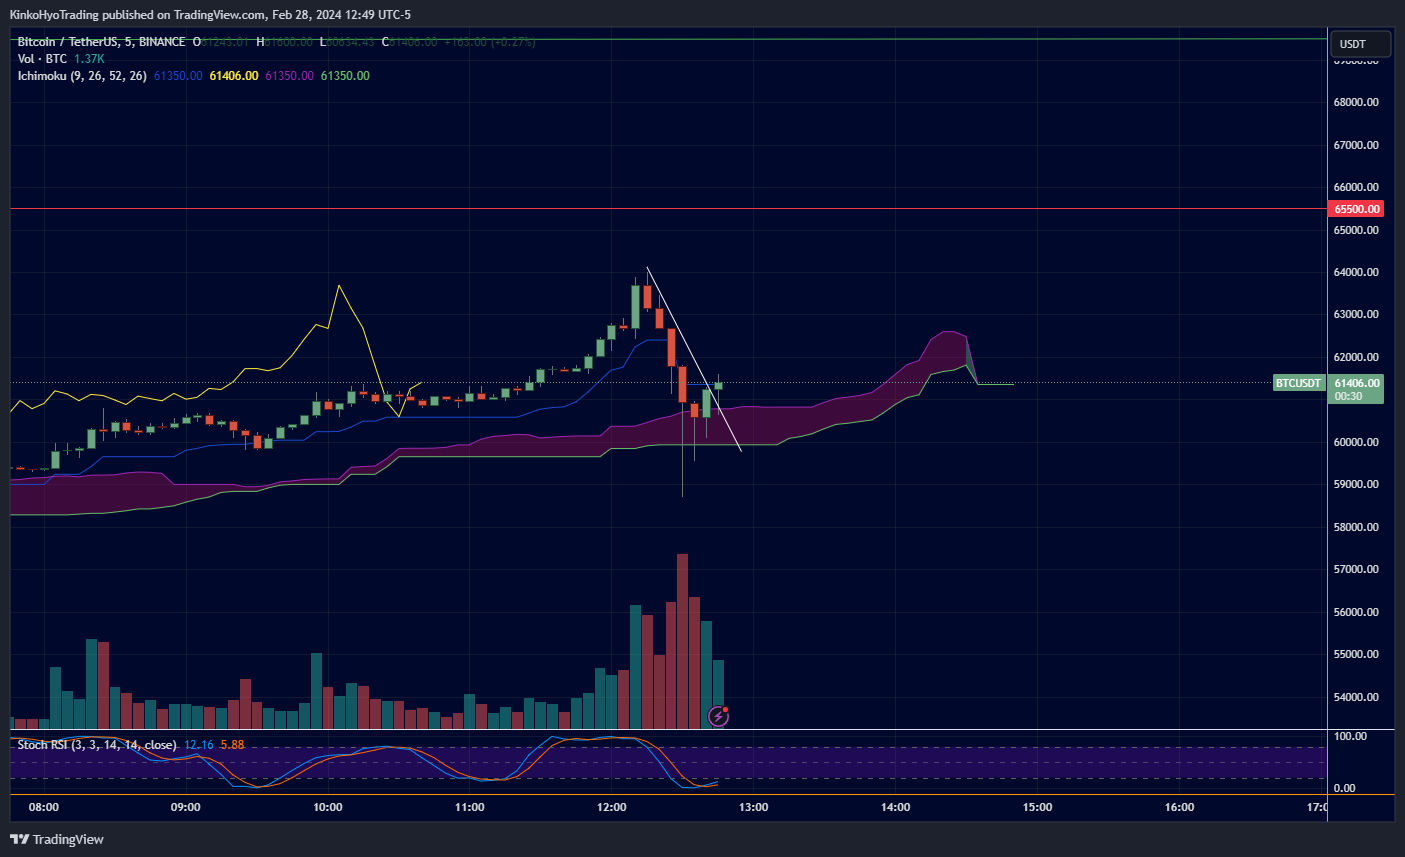Click the Stoch RSI 100.00 scale label

(x=1351, y=736)
